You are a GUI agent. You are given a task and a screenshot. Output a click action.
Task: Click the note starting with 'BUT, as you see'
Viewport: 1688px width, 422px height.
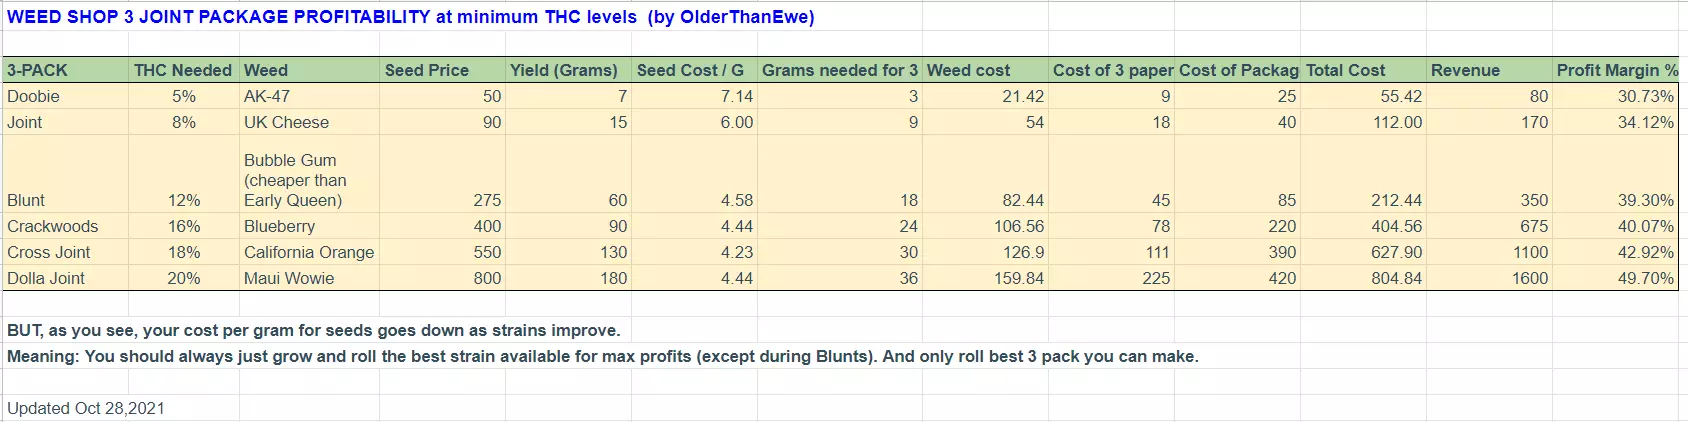(313, 330)
